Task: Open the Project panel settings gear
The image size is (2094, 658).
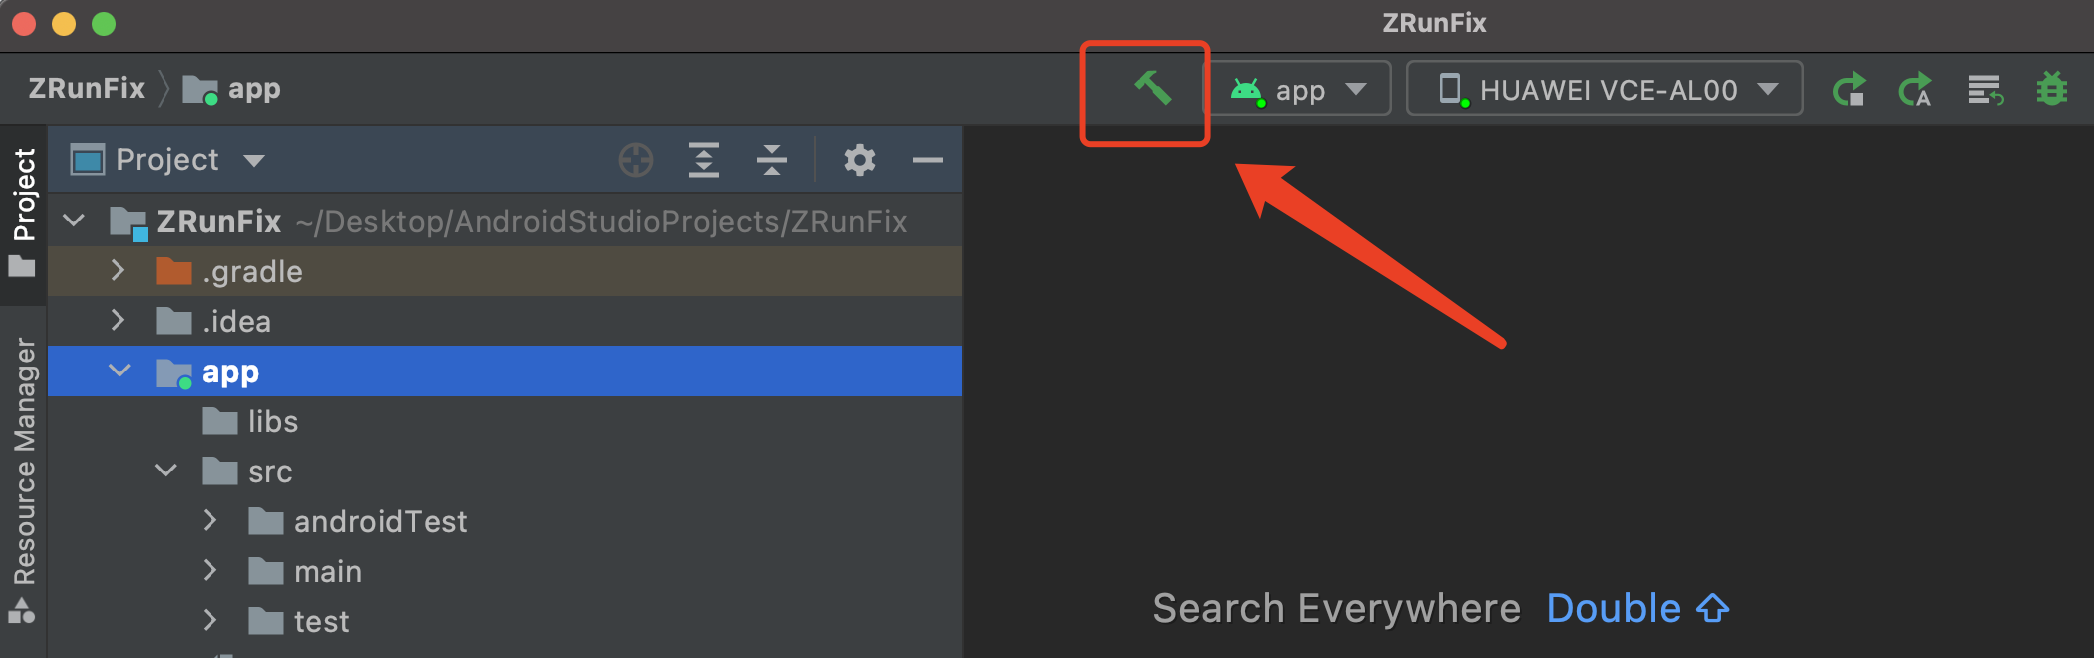Action: click(x=858, y=160)
